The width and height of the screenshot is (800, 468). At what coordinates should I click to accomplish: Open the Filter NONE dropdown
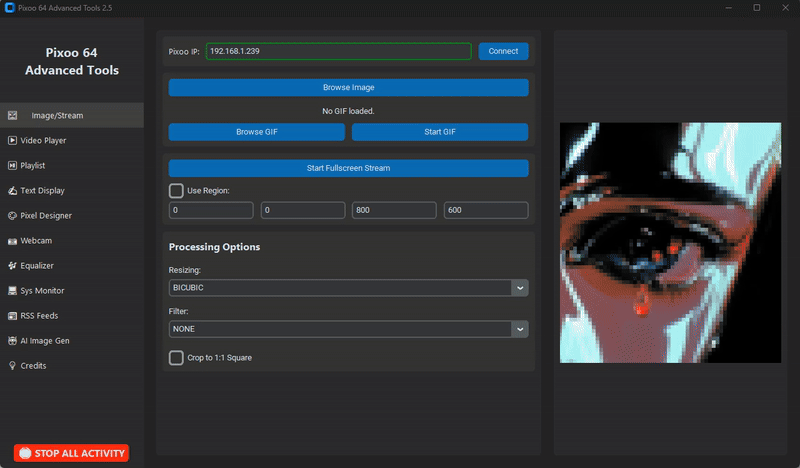tap(348, 329)
